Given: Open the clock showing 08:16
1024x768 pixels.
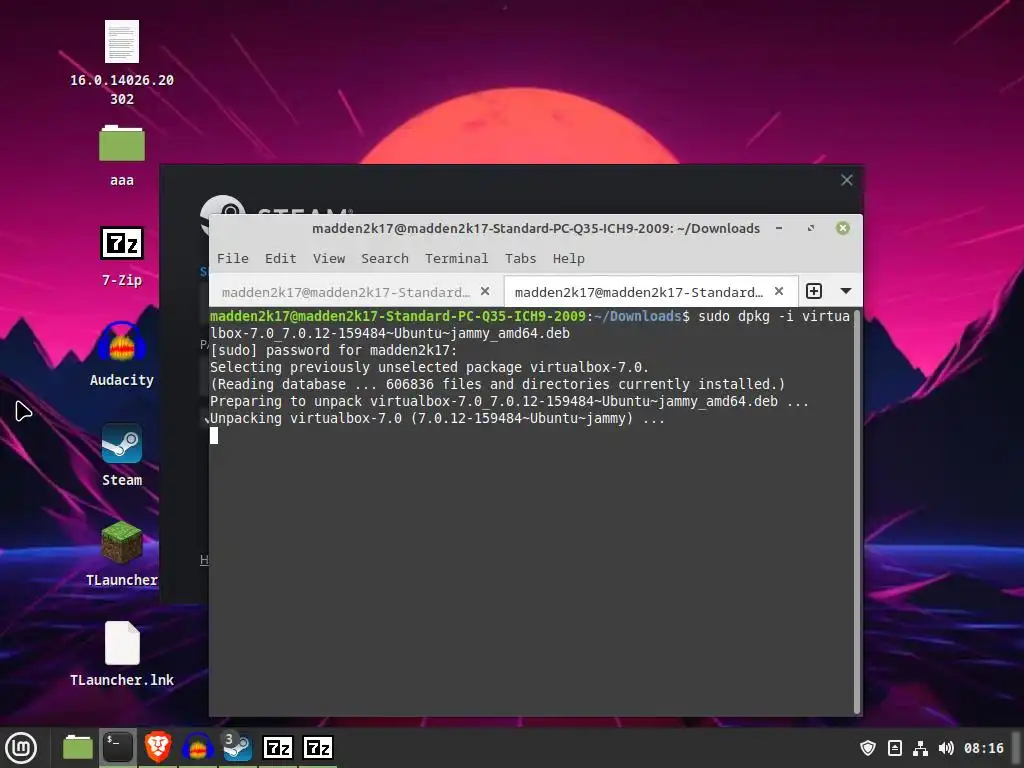Looking at the screenshot, I should 984,748.
